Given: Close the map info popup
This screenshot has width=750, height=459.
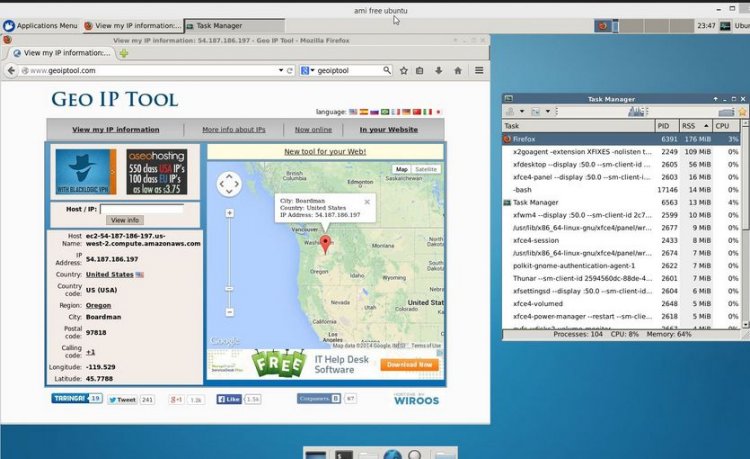Looking at the screenshot, I should coord(366,201).
